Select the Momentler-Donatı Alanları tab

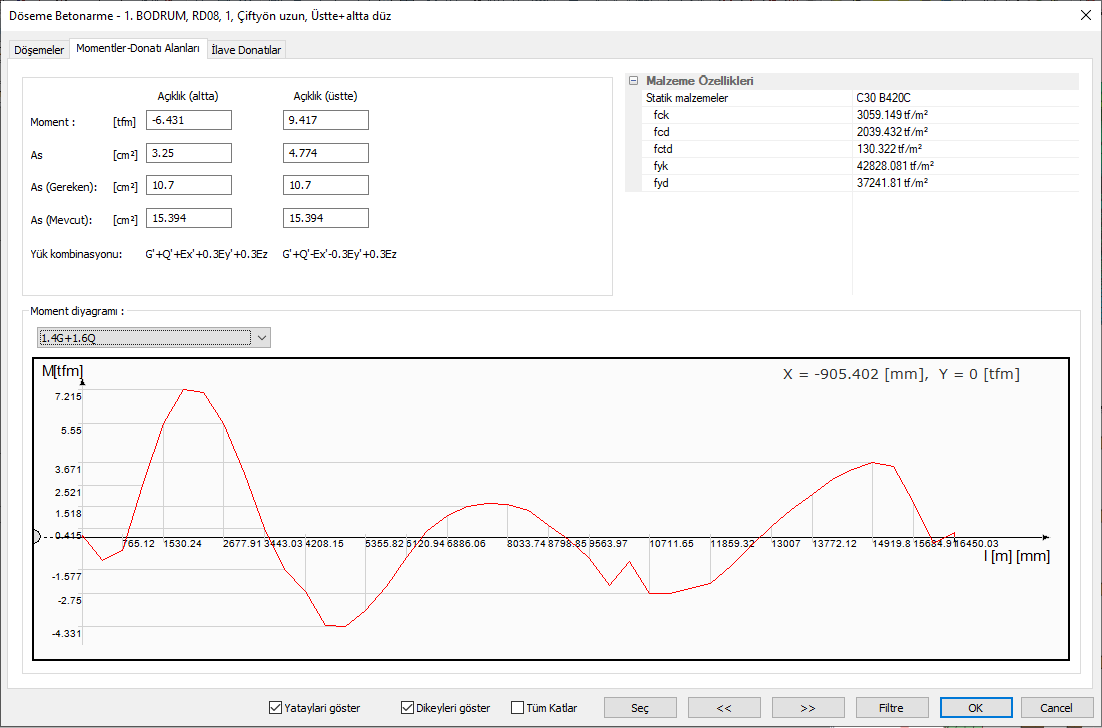point(138,48)
